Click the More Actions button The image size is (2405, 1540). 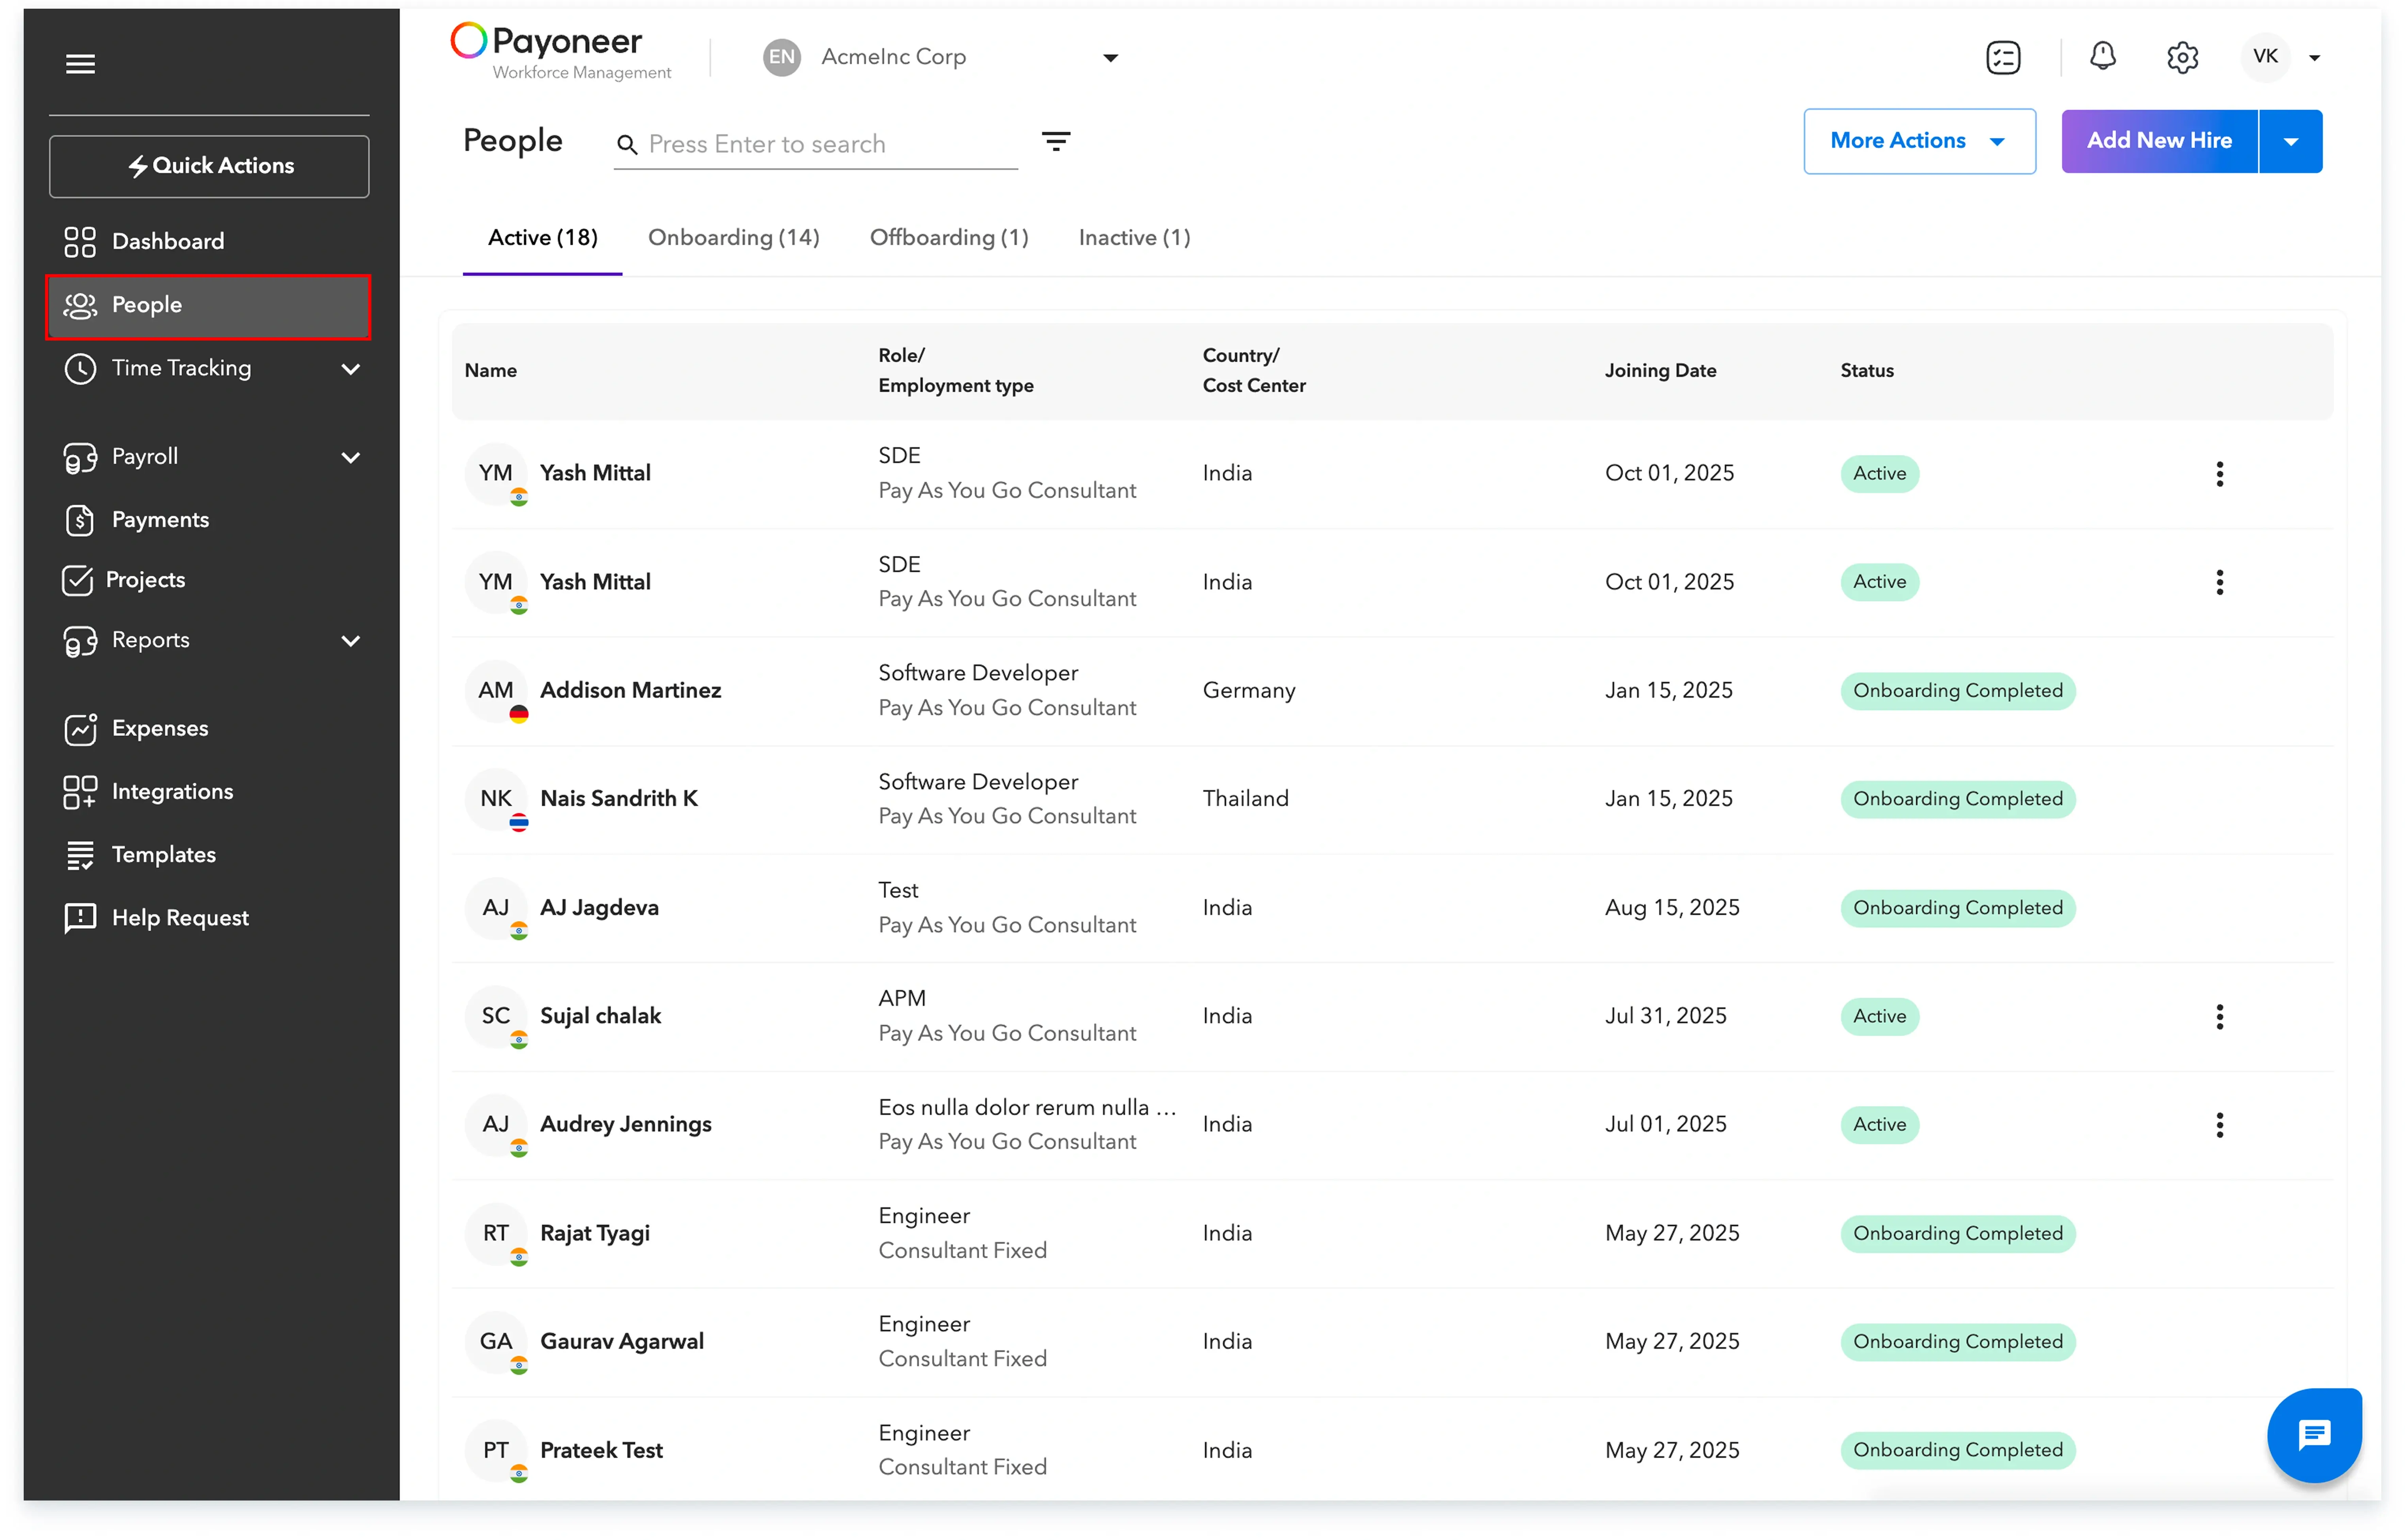tap(1917, 141)
